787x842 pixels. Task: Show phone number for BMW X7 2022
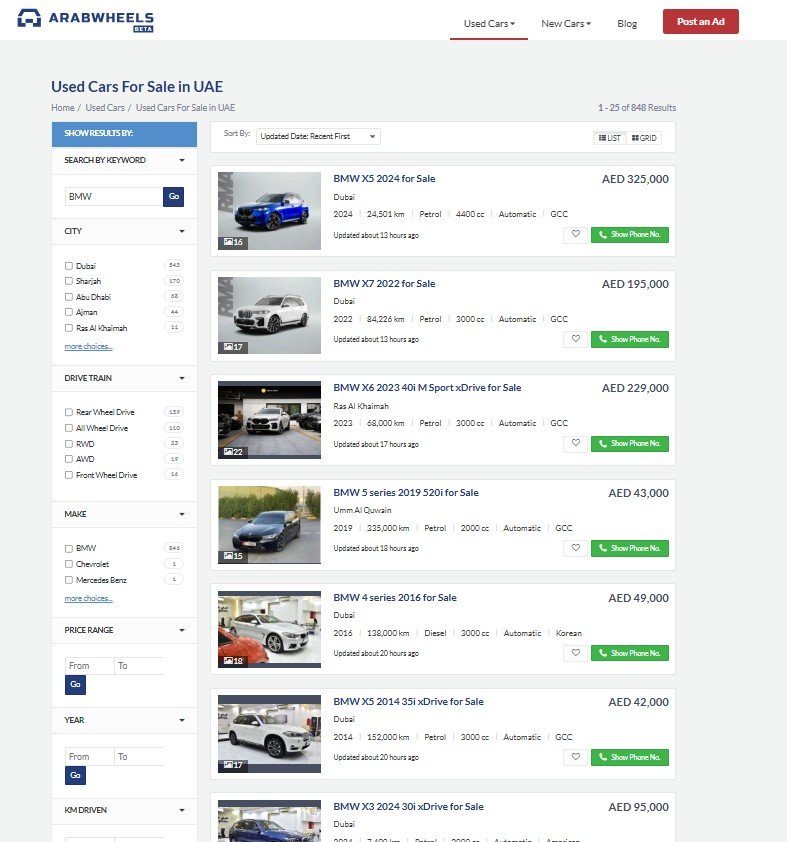(x=630, y=339)
